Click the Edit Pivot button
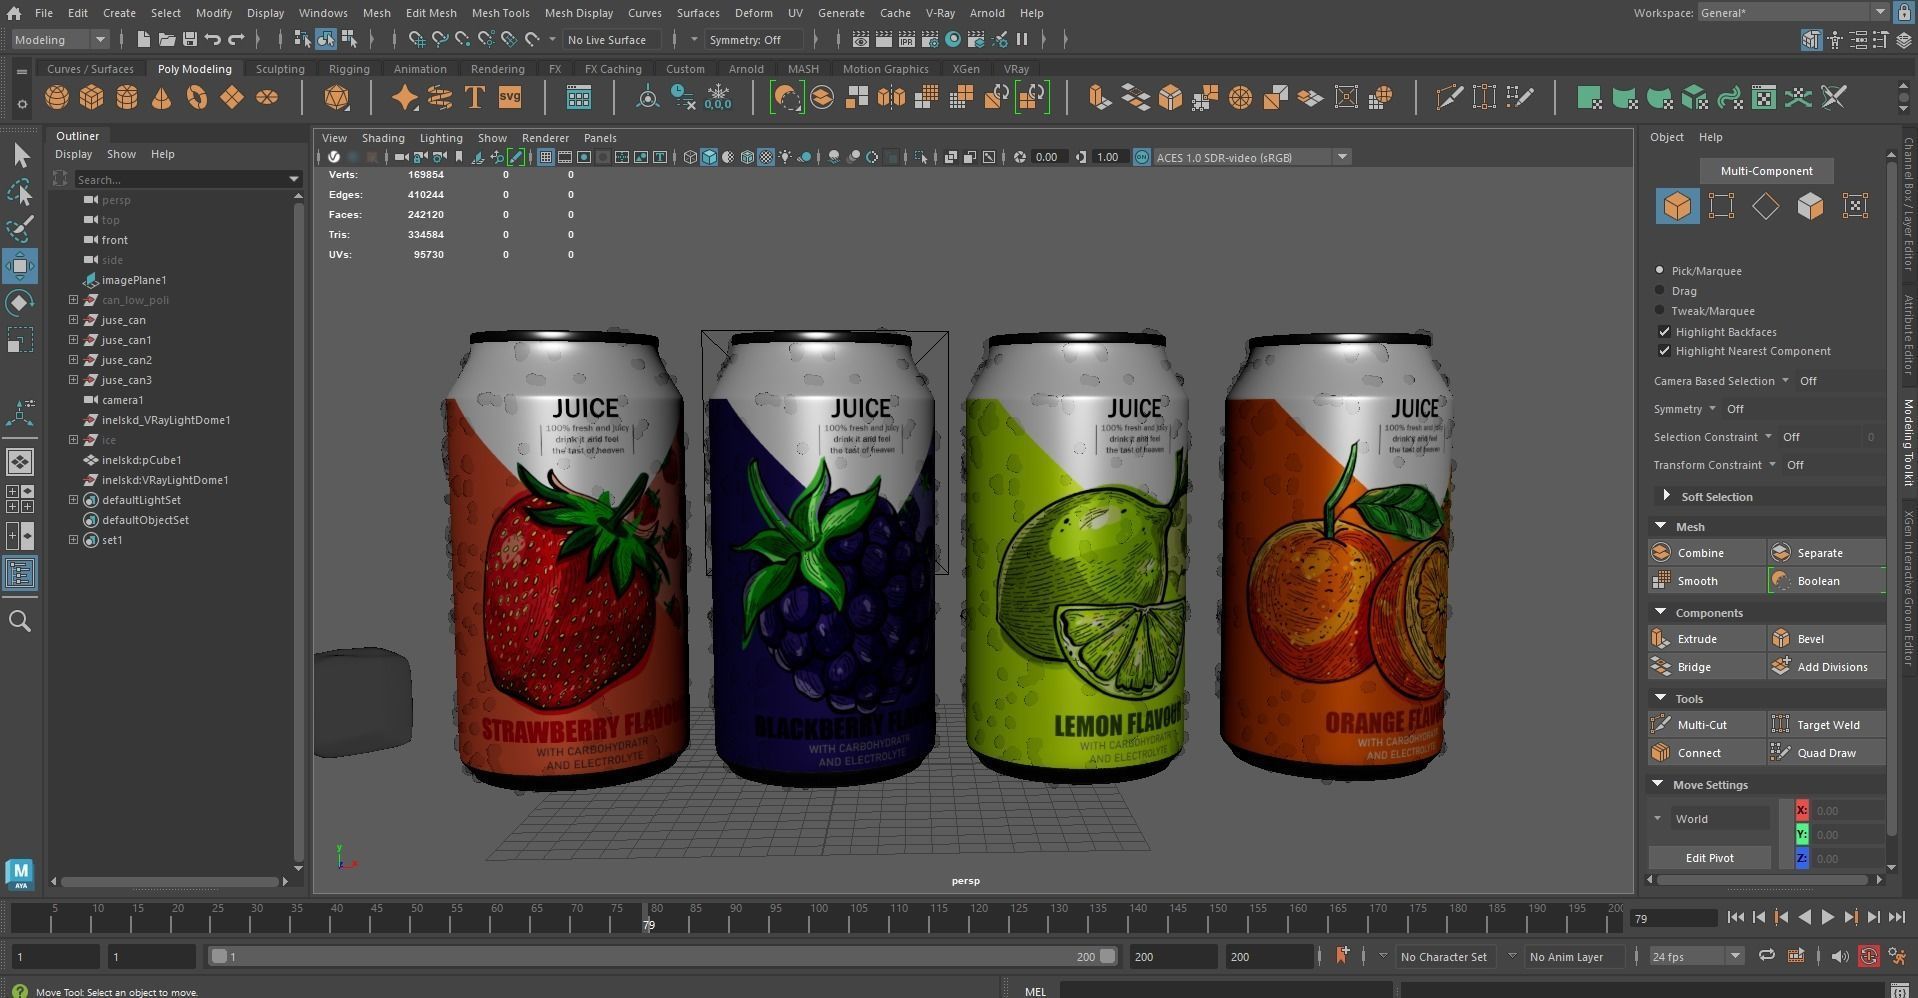Viewport: 1918px width, 998px height. [1709, 858]
